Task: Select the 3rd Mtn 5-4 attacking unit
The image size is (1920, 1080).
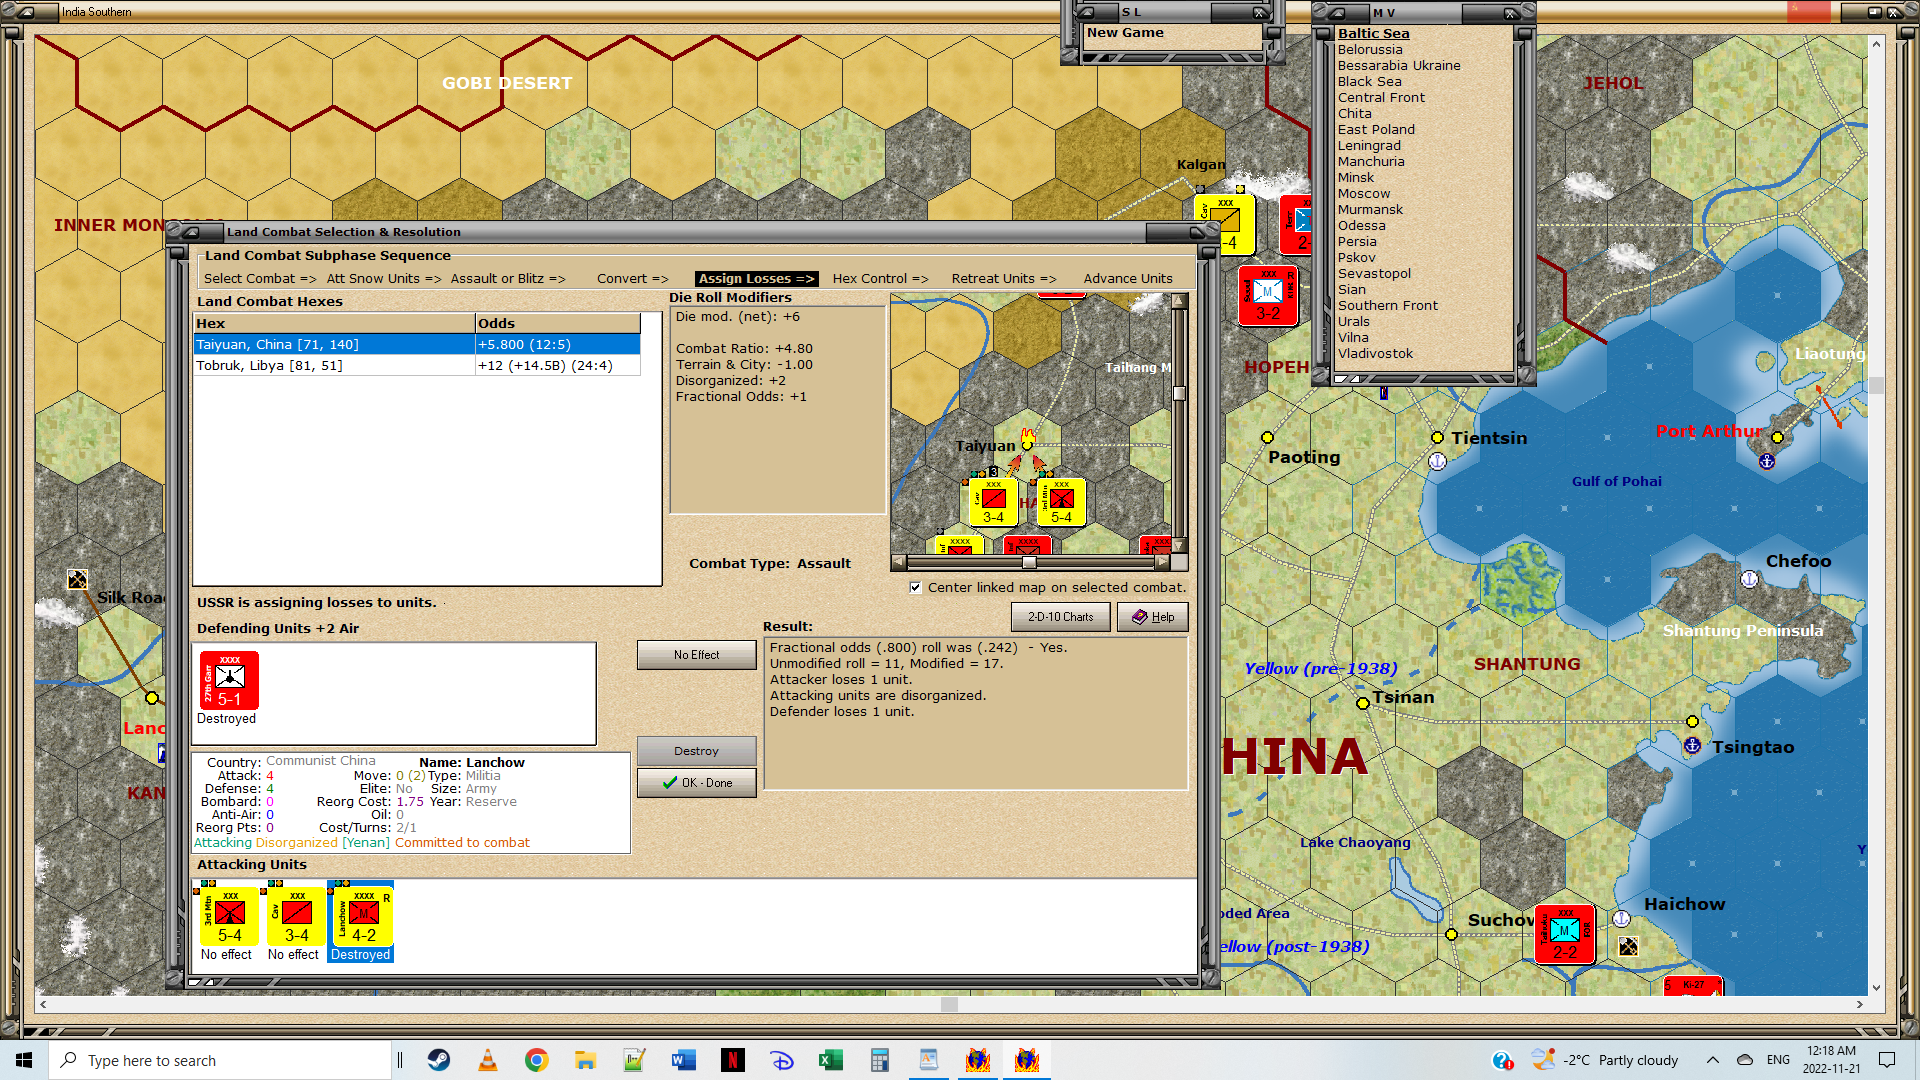Action: (229, 916)
